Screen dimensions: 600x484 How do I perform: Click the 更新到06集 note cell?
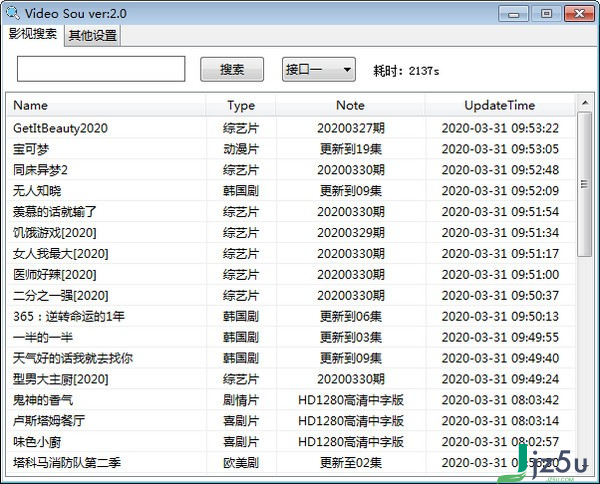pos(351,316)
